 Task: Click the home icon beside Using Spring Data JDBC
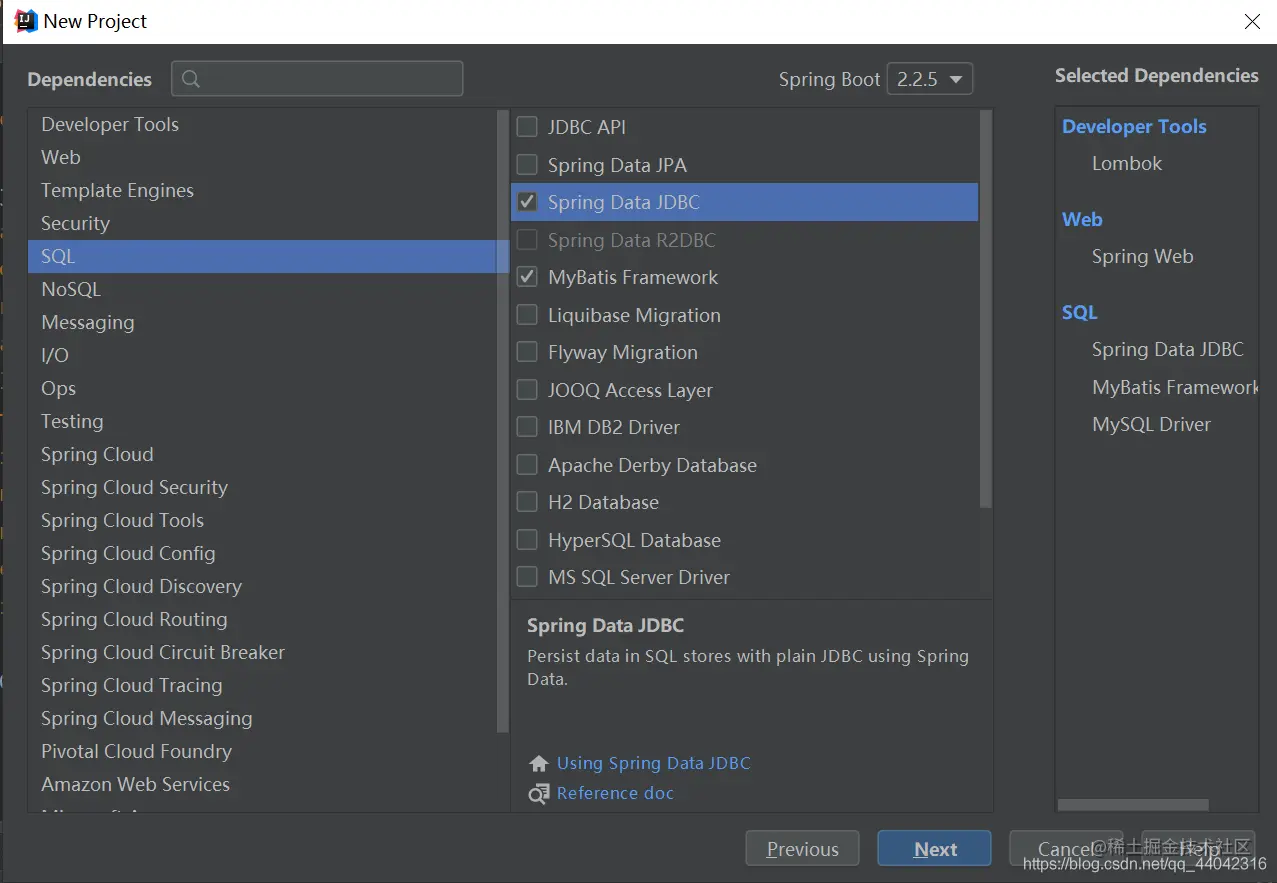(x=539, y=764)
